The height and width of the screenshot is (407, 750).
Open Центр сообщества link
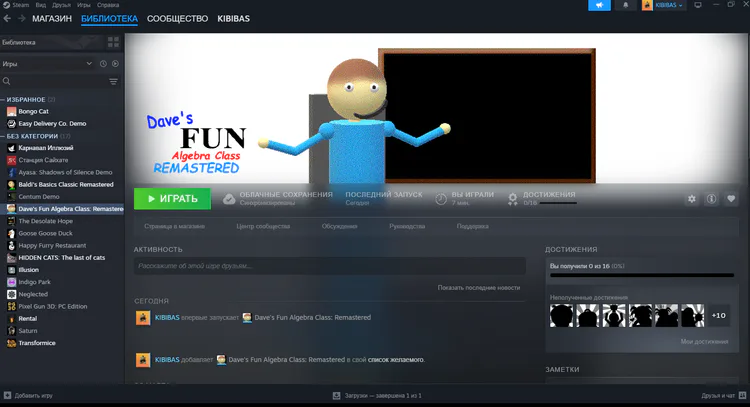click(x=263, y=226)
